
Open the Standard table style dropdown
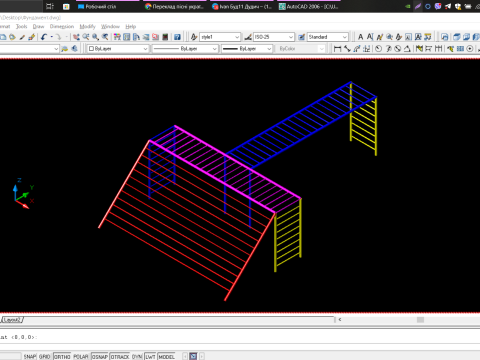click(x=345, y=37)
